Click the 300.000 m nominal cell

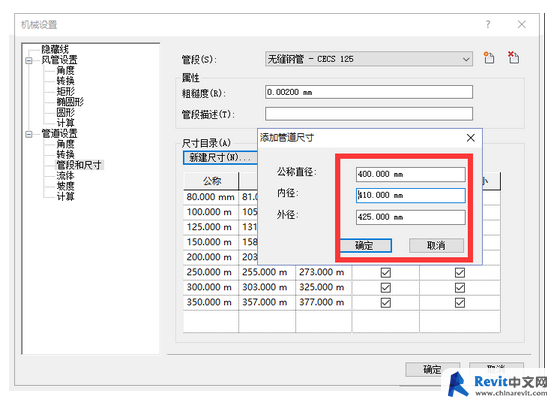click(211, 287)
